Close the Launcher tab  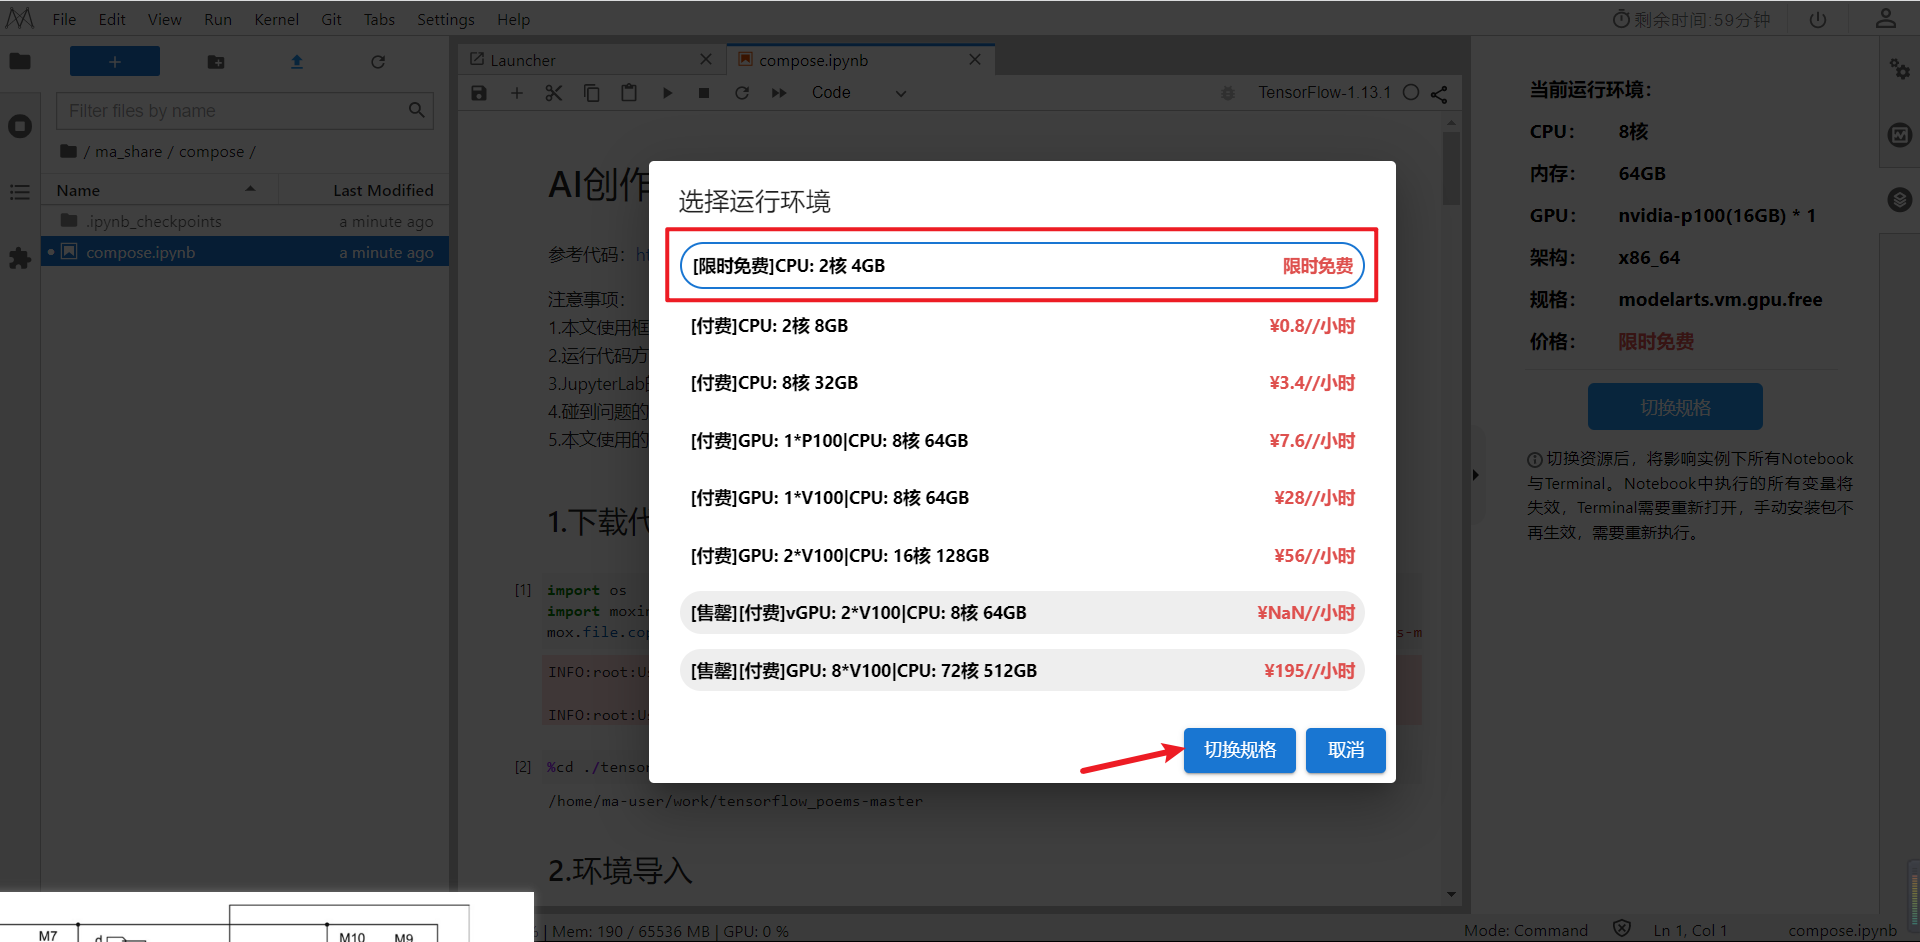(706, 60)
